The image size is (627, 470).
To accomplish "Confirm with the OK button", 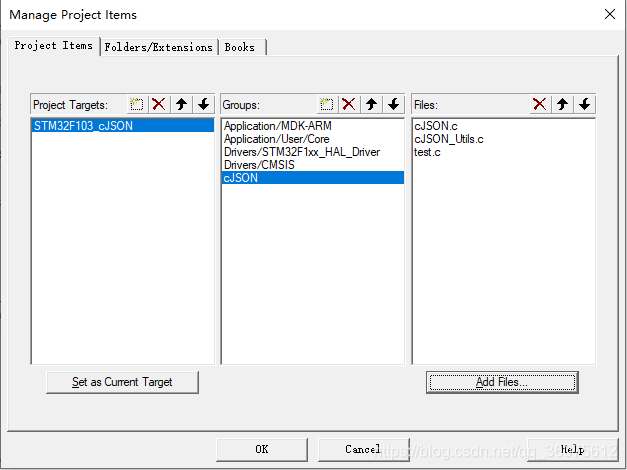I will (262, 449).
